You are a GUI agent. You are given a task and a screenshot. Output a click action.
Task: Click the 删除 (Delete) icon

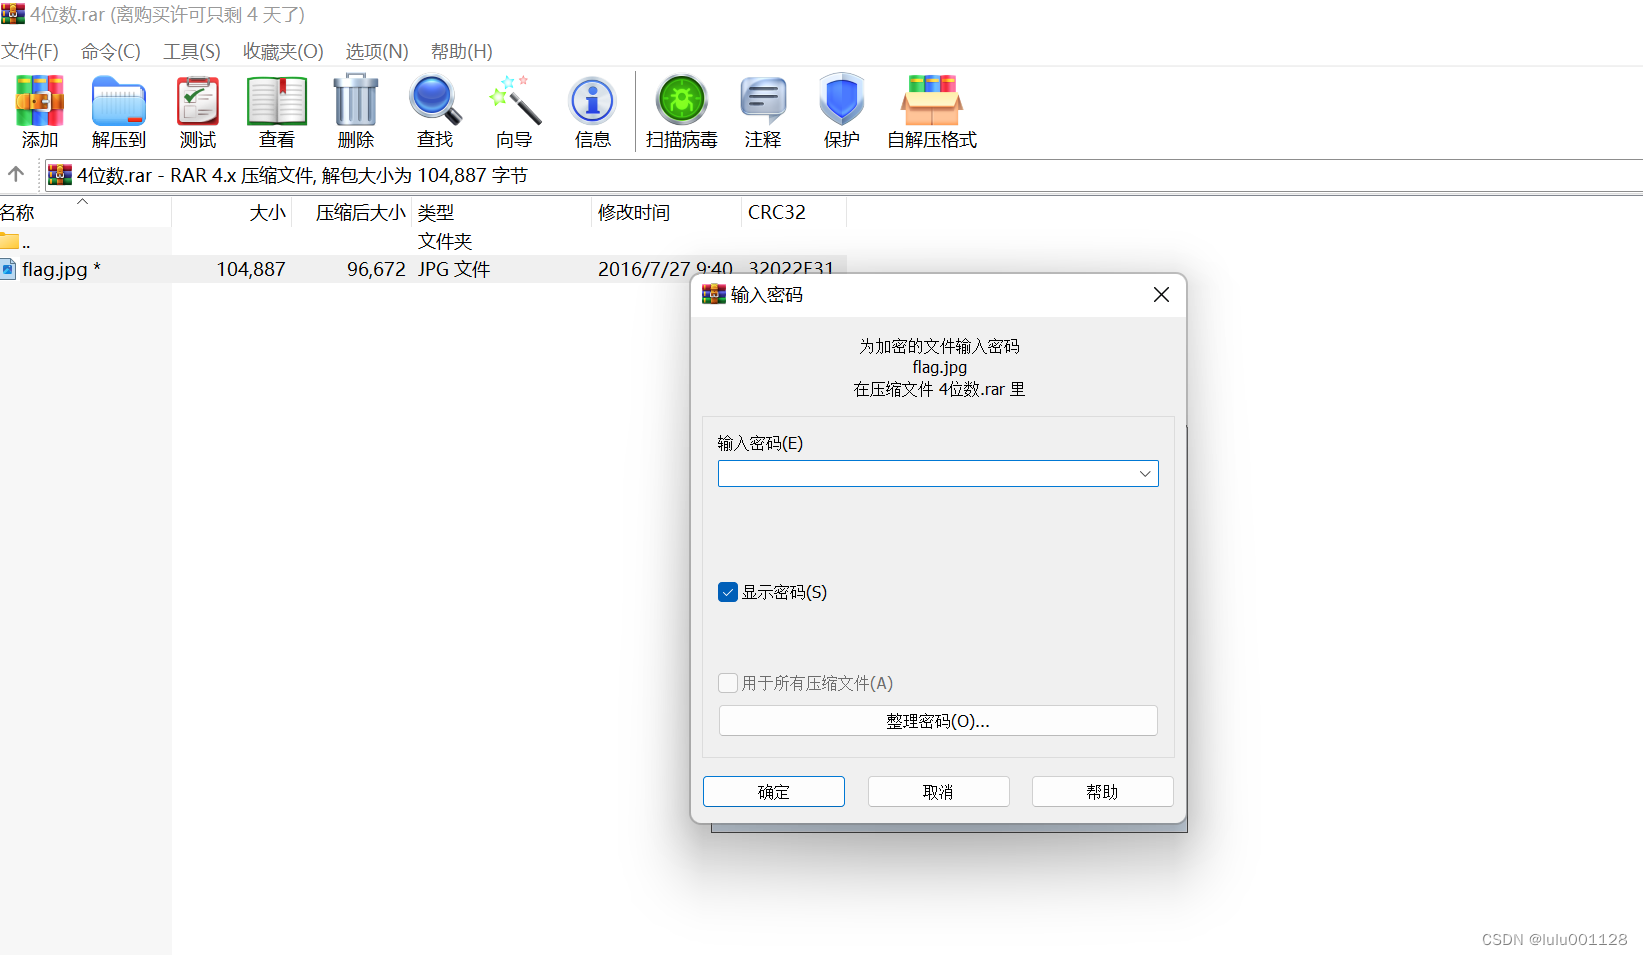355,110
